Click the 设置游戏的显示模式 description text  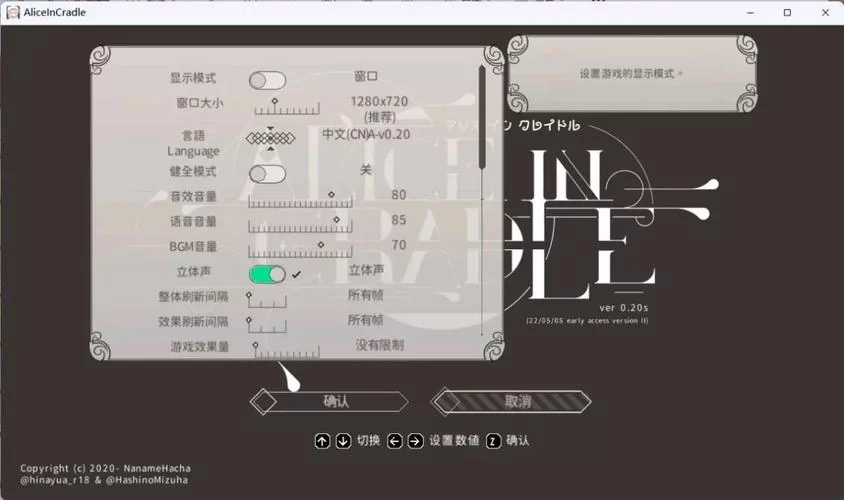coord(631,74)
